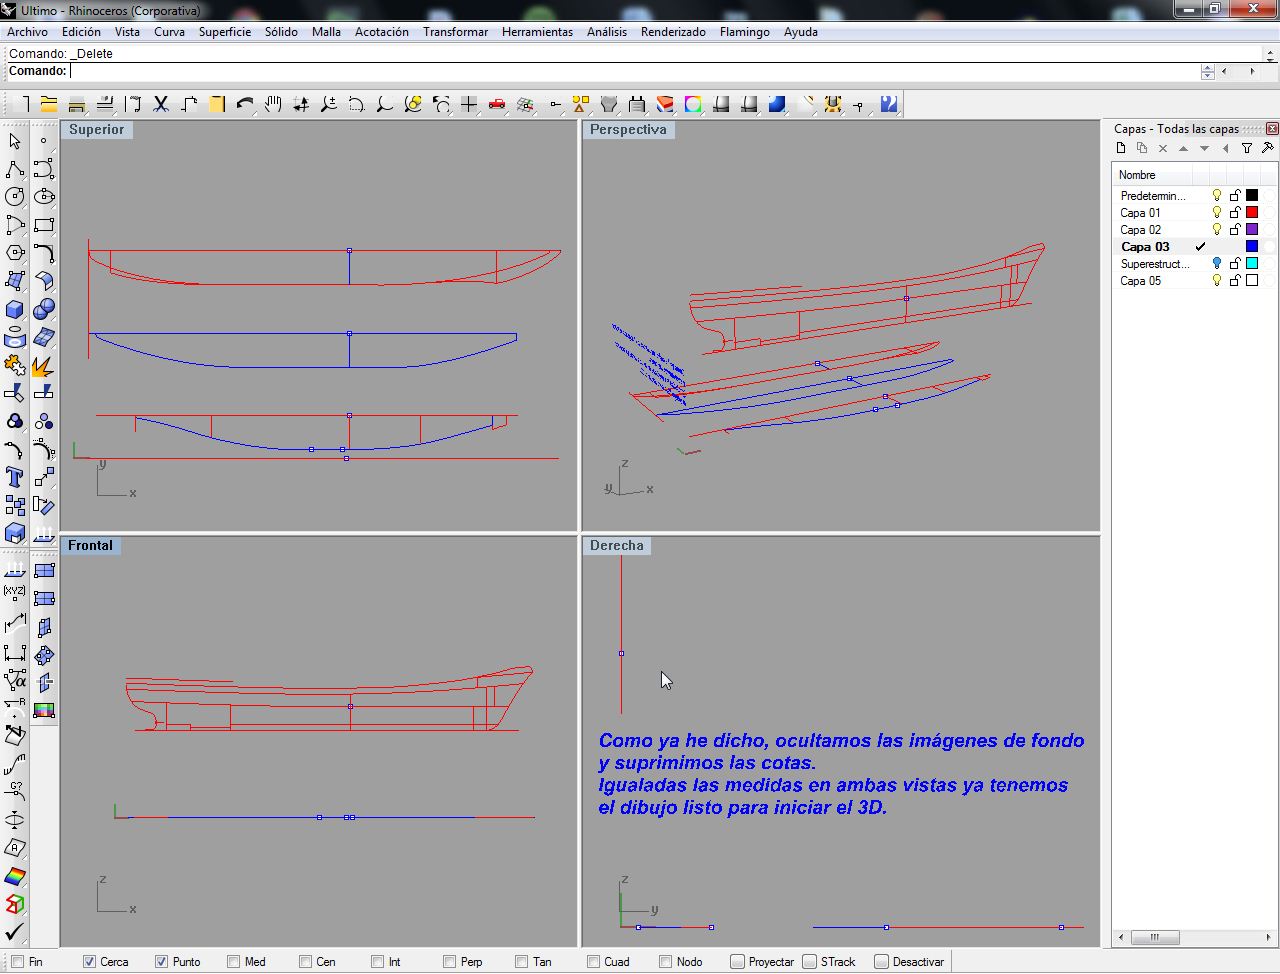Image resolution: width=1280 pixels, height=974 pixels.
Task: Select the Circle tool in left toolbar
Action: tap(15, 197)
